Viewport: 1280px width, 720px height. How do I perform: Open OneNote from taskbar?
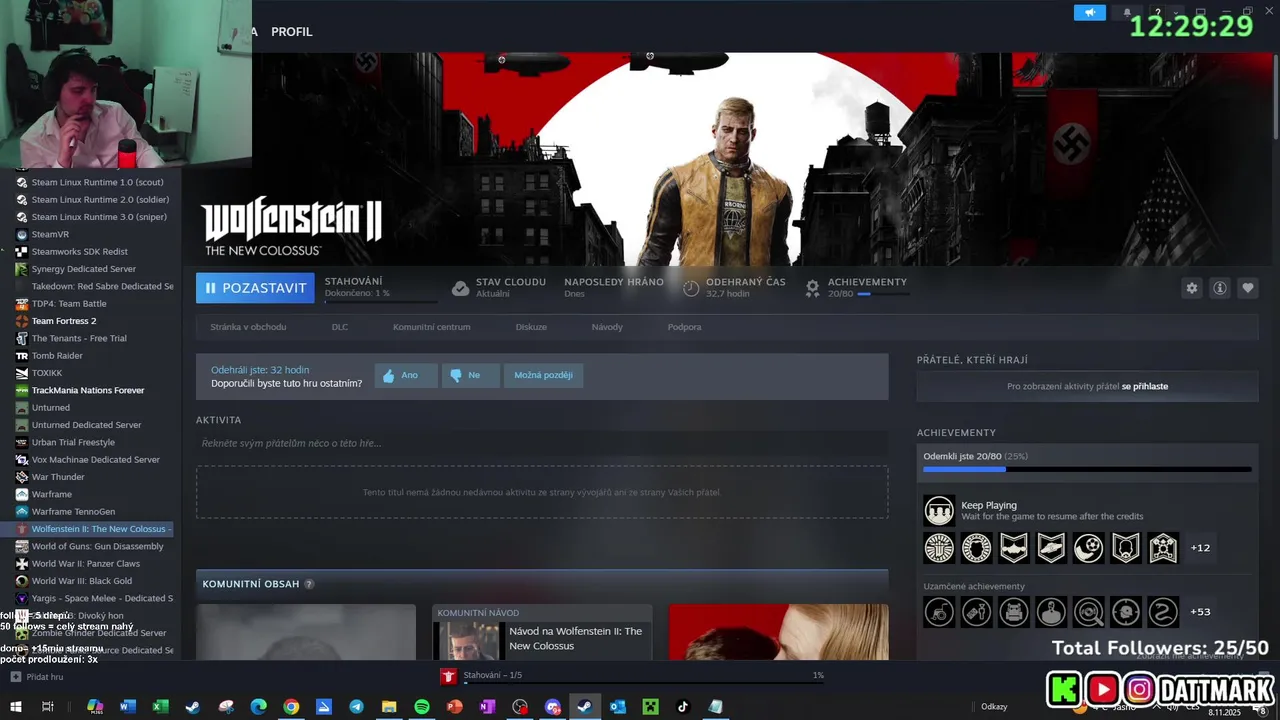click(x=487, y=707)
